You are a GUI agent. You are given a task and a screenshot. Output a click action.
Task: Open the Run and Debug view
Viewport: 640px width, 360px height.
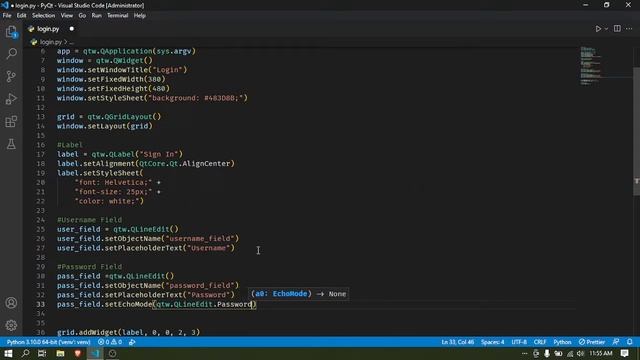[11, 99]
